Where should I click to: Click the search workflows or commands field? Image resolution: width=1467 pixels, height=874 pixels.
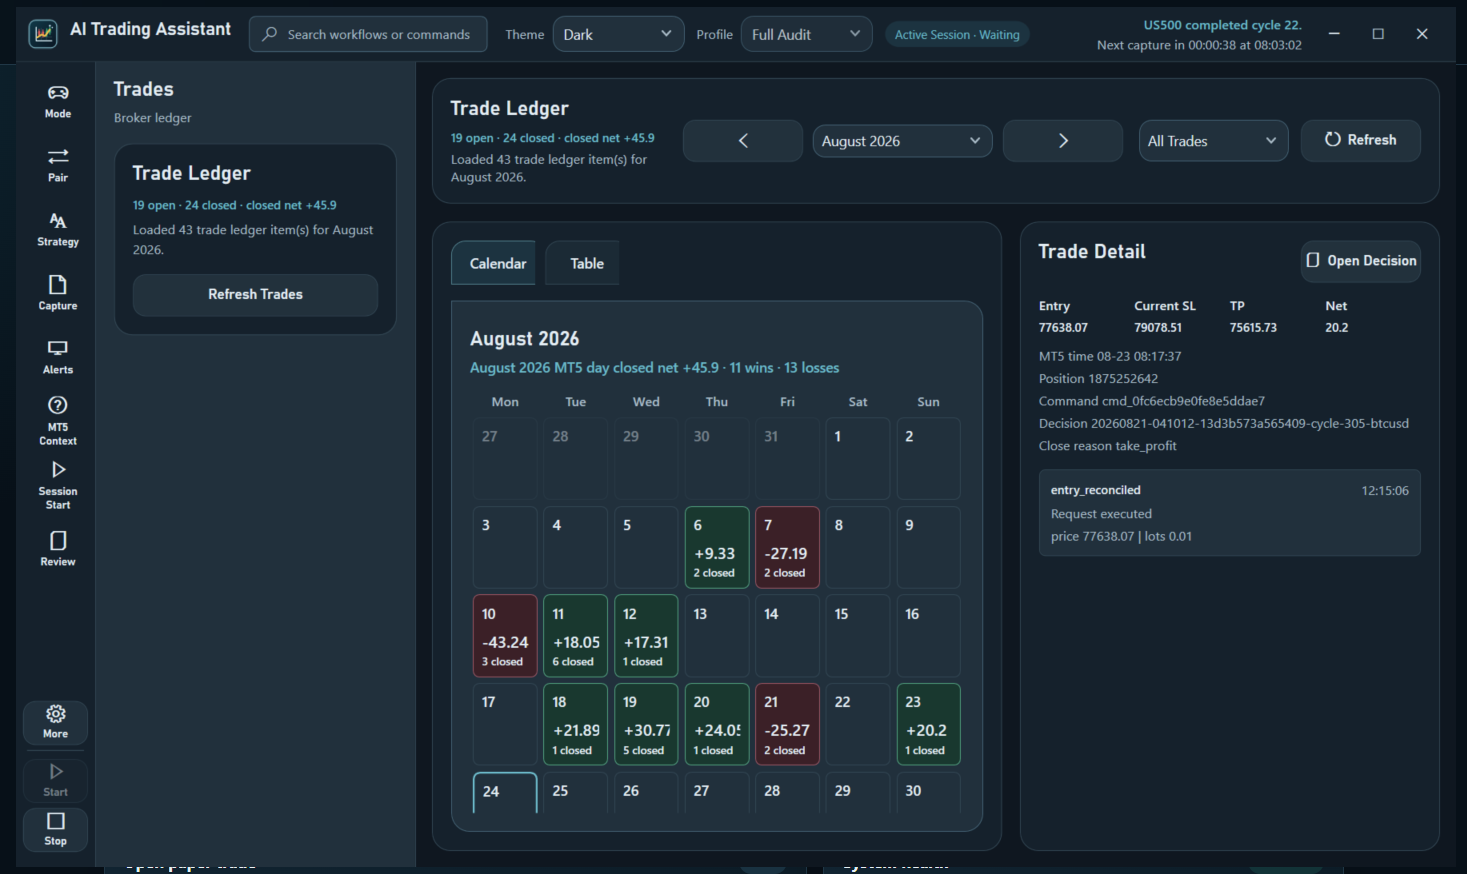coord(368,34)
